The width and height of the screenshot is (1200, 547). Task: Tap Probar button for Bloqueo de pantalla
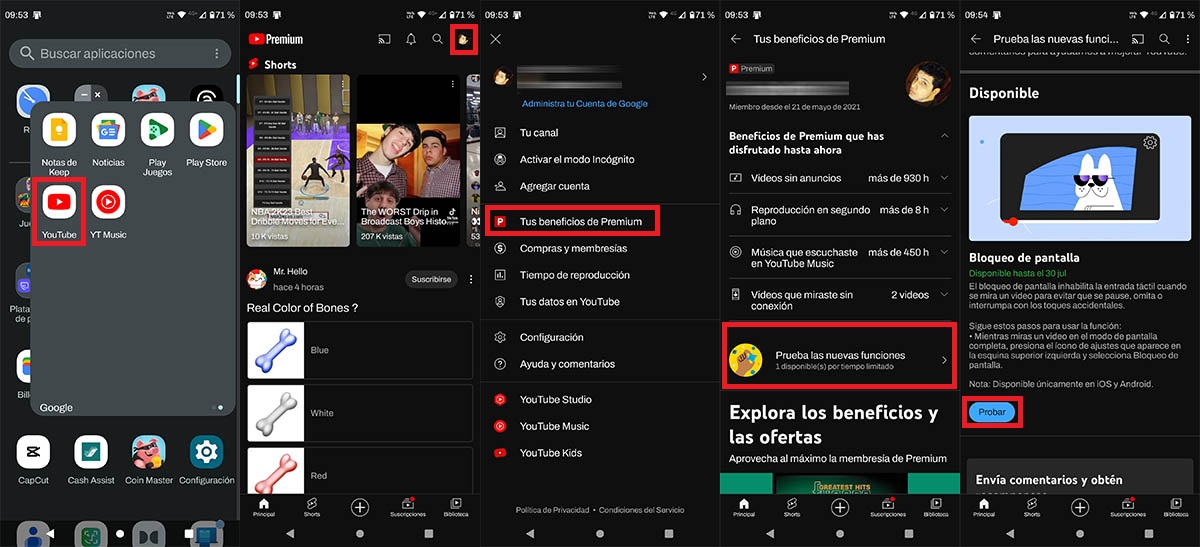[991, 412]
